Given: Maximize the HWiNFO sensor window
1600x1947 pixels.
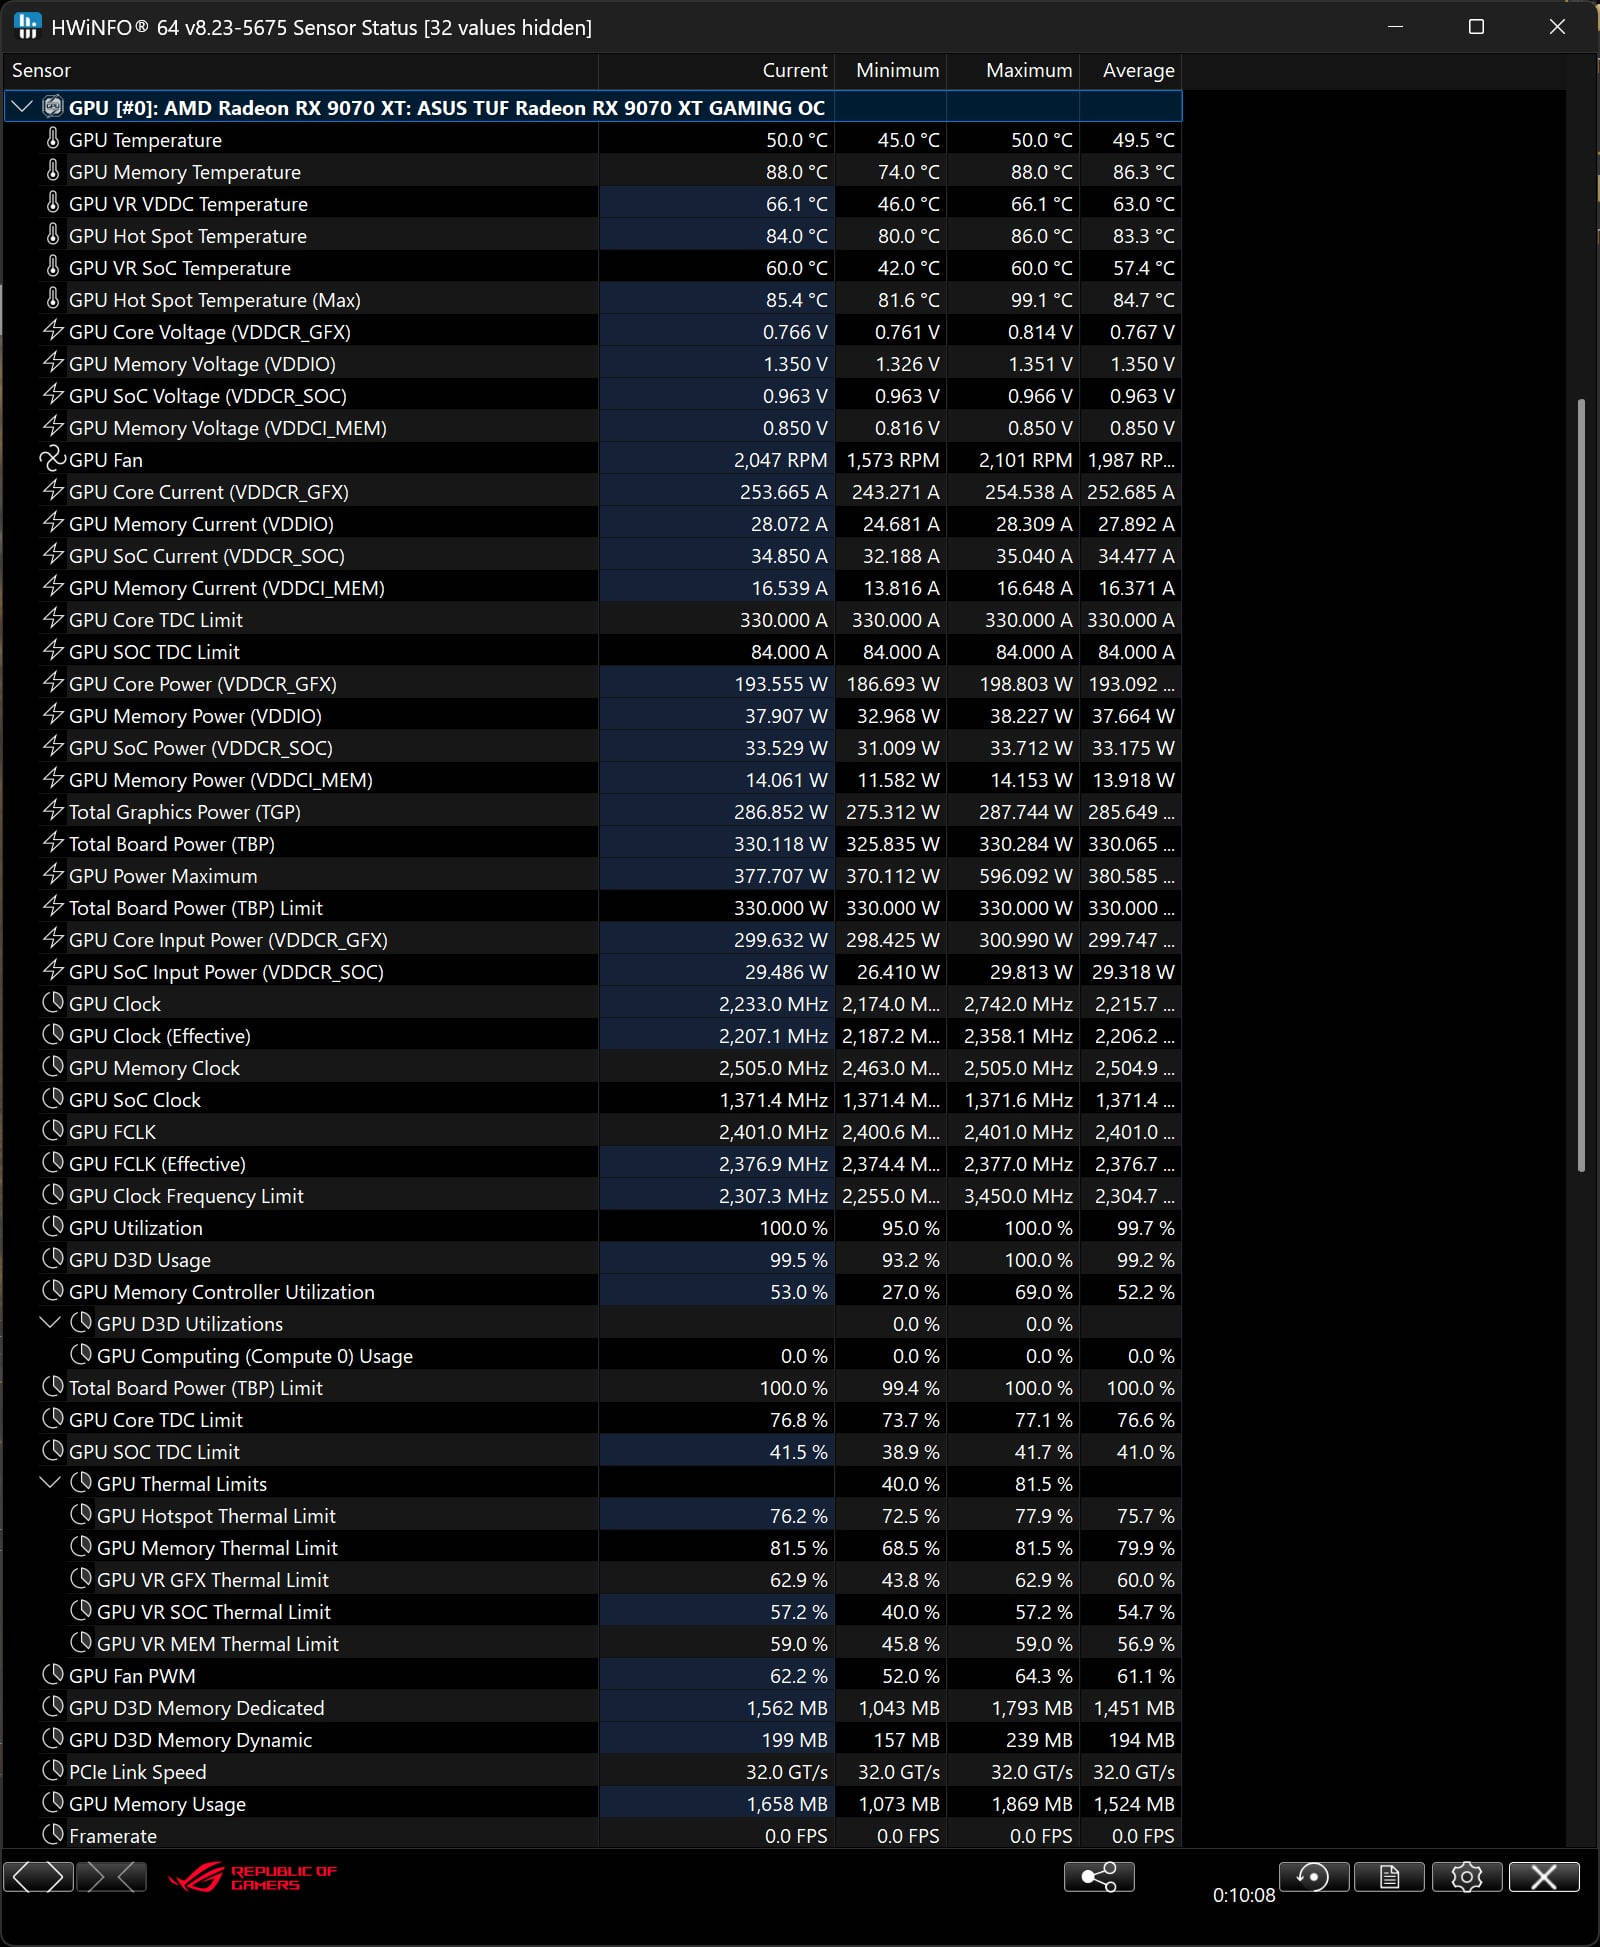Looking at the screenshot, I should point(1475,27).
